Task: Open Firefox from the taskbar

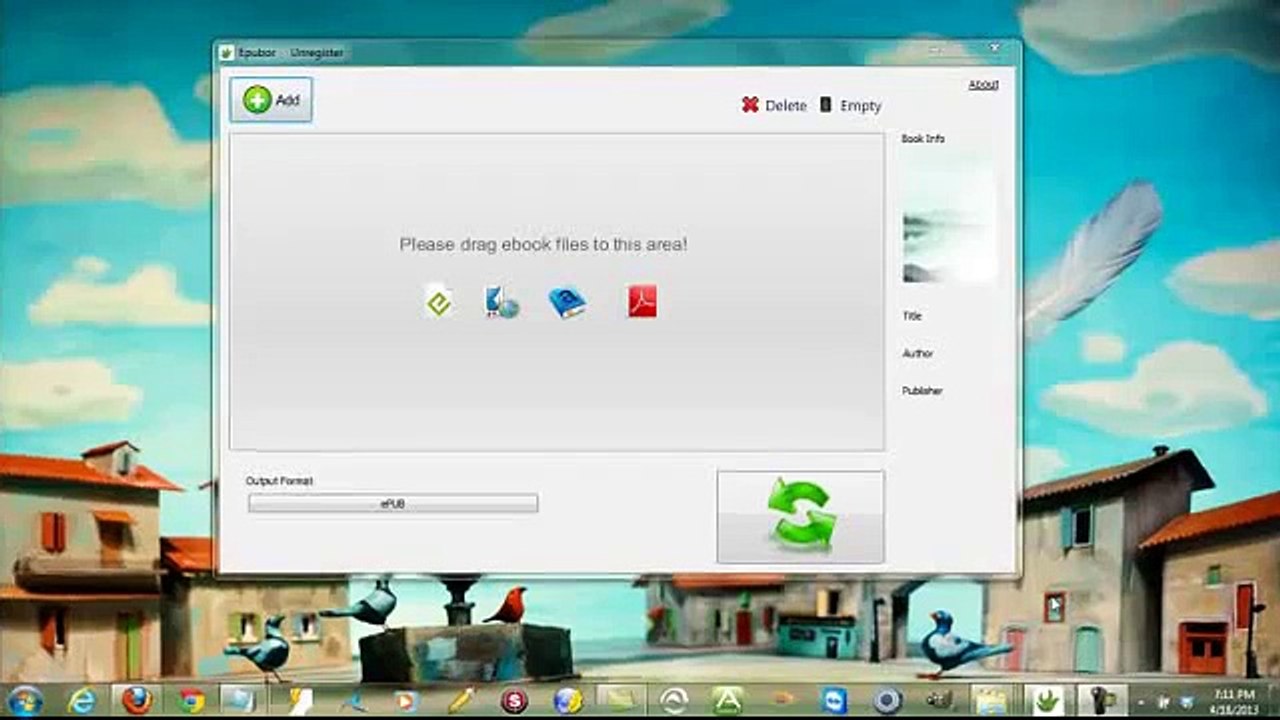Action: pyautogui.click(x=137, y=700)
